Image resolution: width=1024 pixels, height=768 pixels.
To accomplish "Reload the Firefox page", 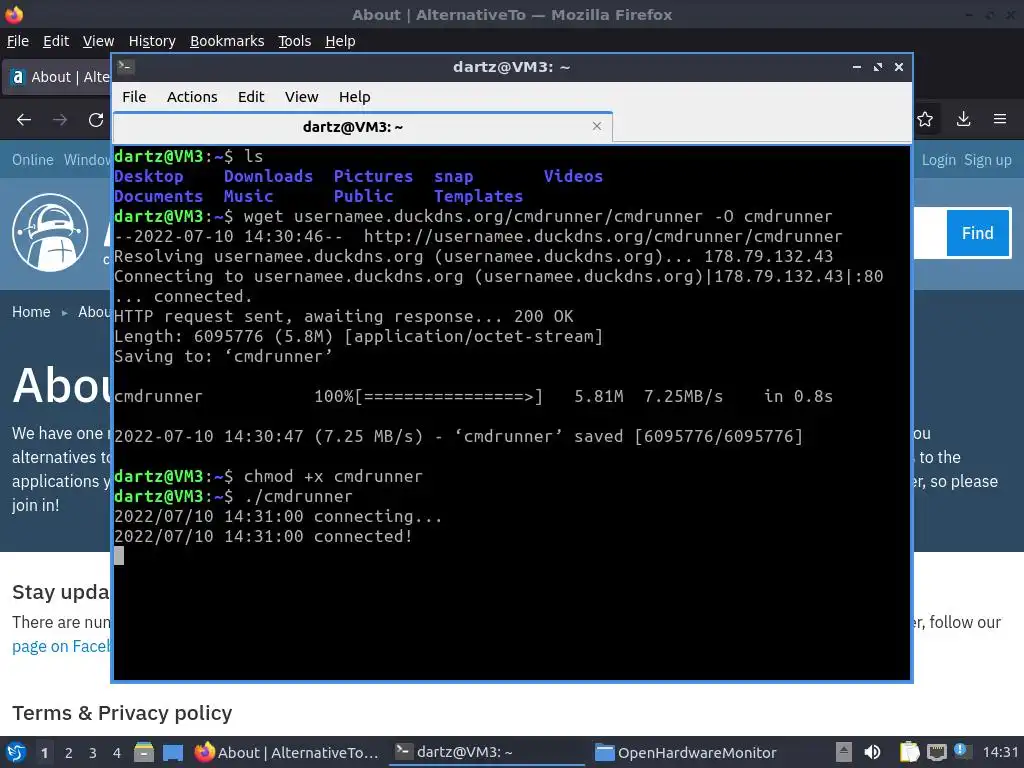I will pos(96,120).
